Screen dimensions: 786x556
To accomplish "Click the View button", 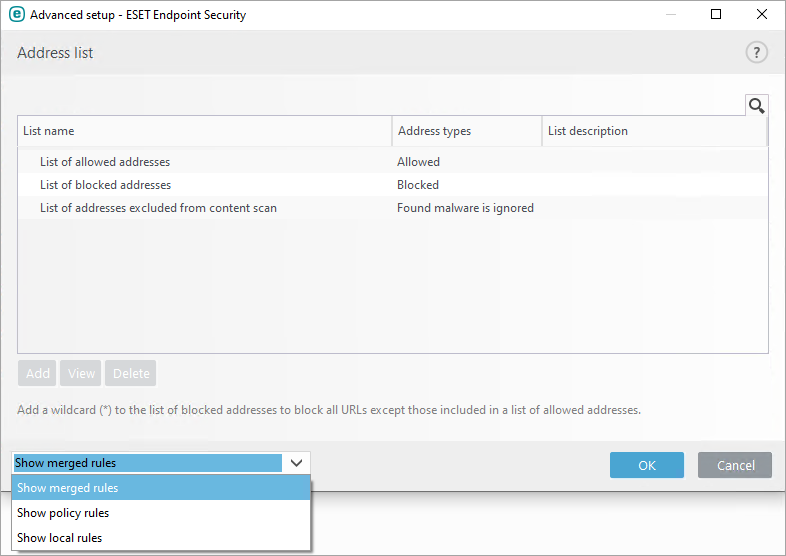I will coord(82,374).
